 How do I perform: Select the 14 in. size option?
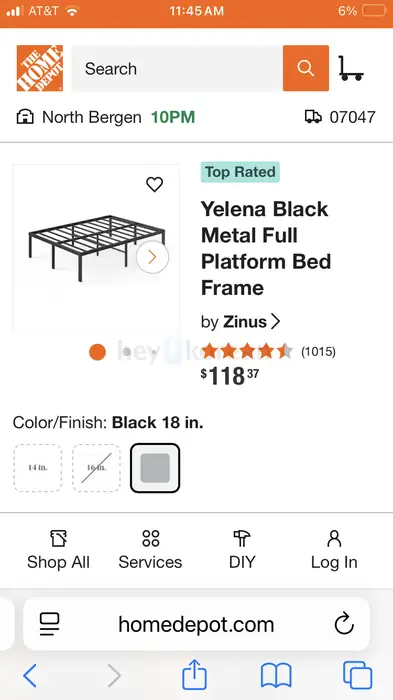pos(38,468)
